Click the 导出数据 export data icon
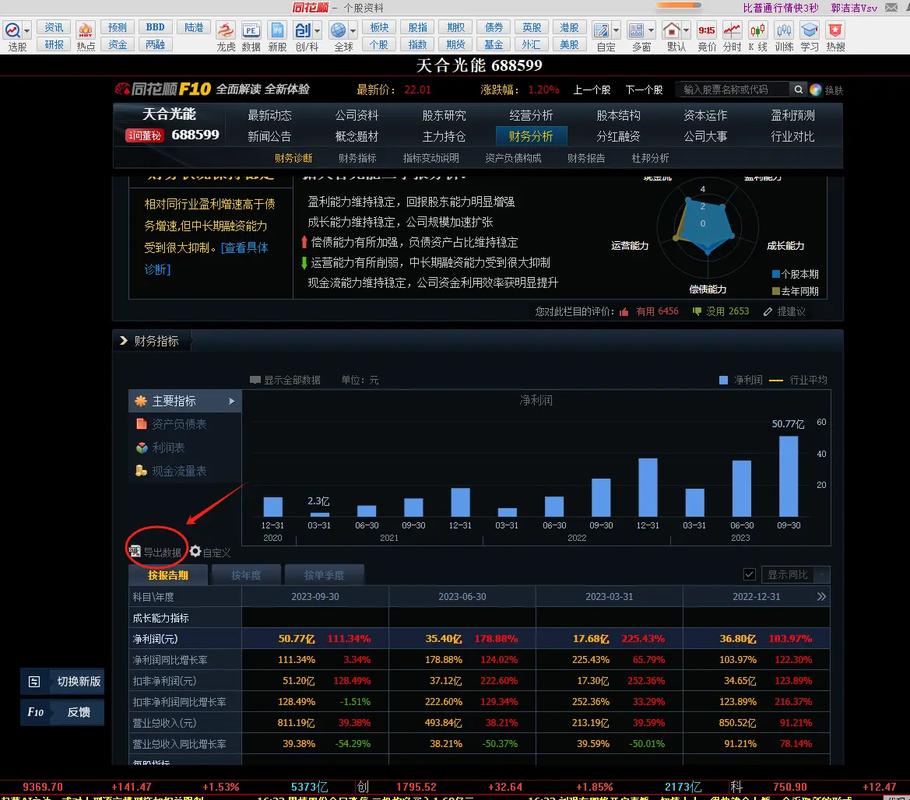The height and width of the screenshot is (800, 910). [135, 551]
